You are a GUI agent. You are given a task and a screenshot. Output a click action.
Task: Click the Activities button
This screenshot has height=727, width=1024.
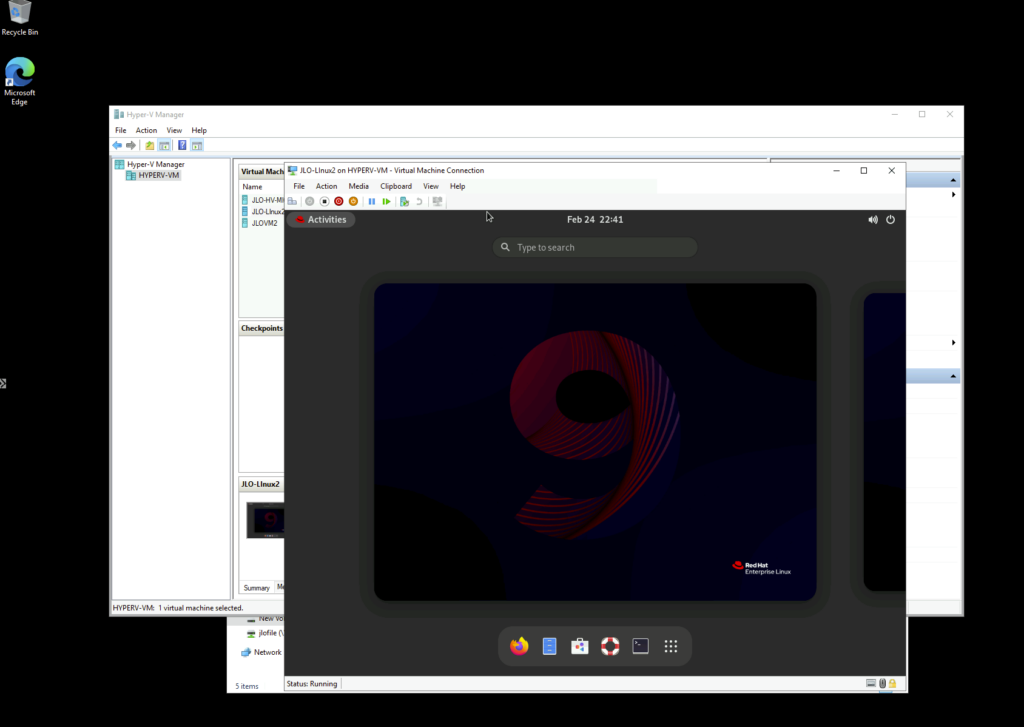click(x=320, y=219)
